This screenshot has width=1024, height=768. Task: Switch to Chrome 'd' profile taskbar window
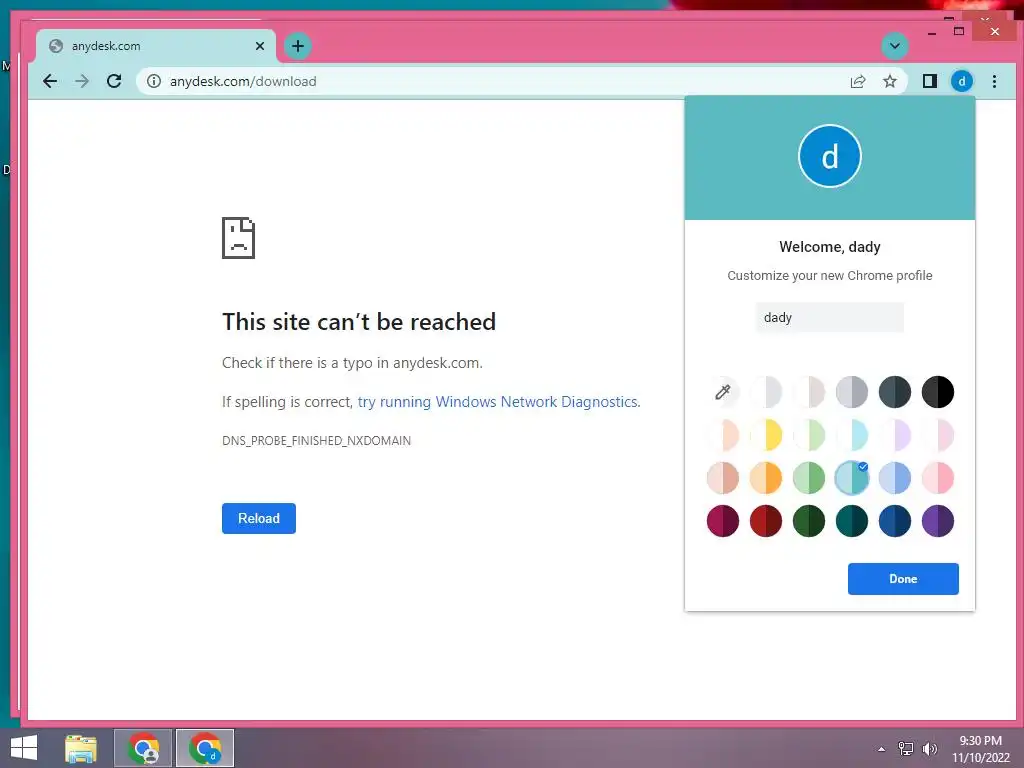coord(205,748)
